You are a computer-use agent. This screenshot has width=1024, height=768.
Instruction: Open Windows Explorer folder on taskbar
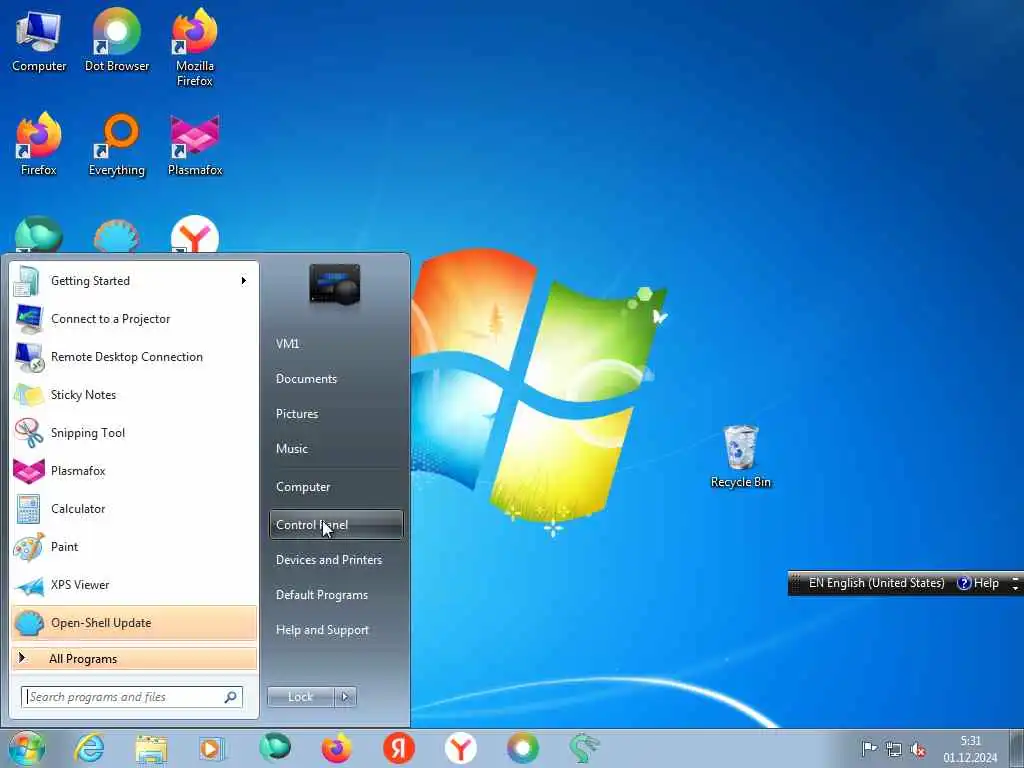(x=151, y=748)
